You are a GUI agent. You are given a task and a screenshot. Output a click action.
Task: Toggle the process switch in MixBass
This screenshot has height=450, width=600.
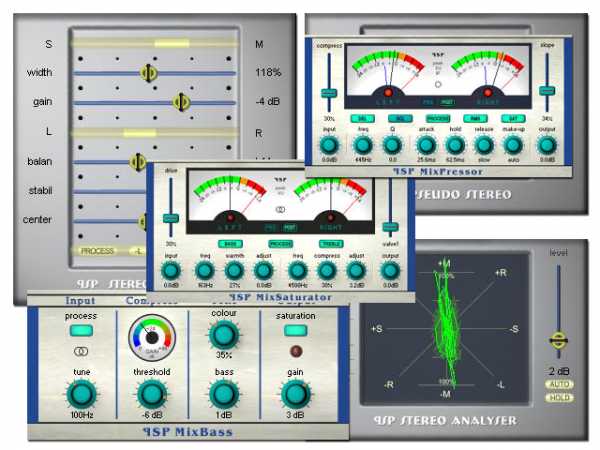tap(81, 331)
